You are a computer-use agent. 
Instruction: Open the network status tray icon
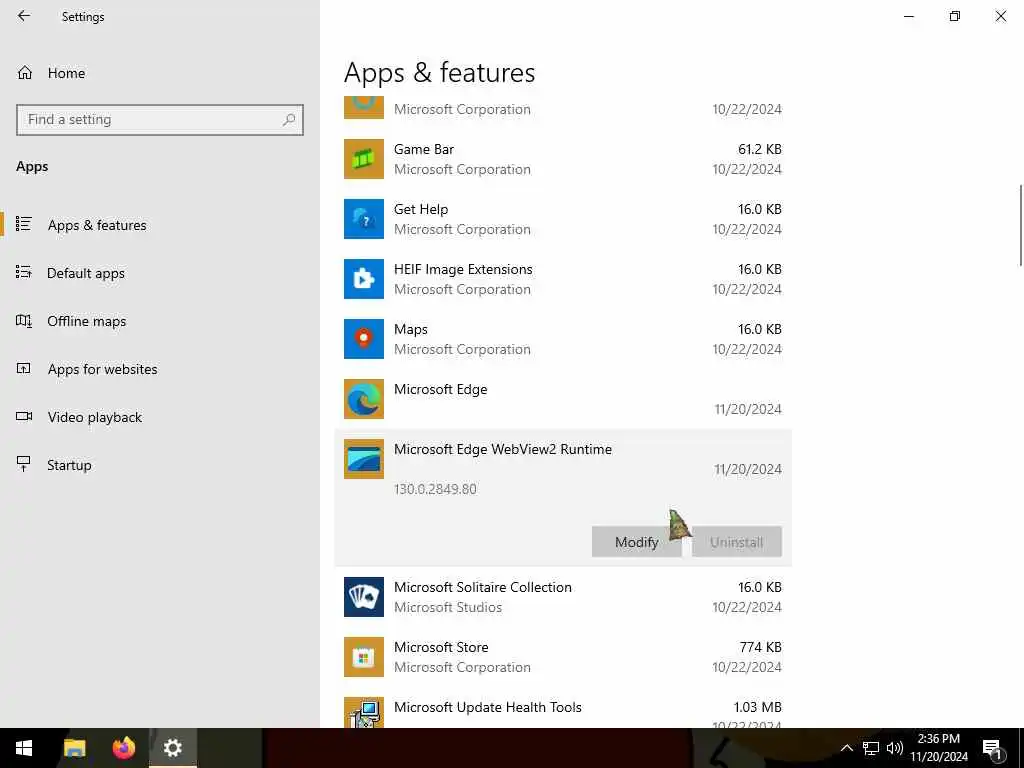tap(871, 748)
